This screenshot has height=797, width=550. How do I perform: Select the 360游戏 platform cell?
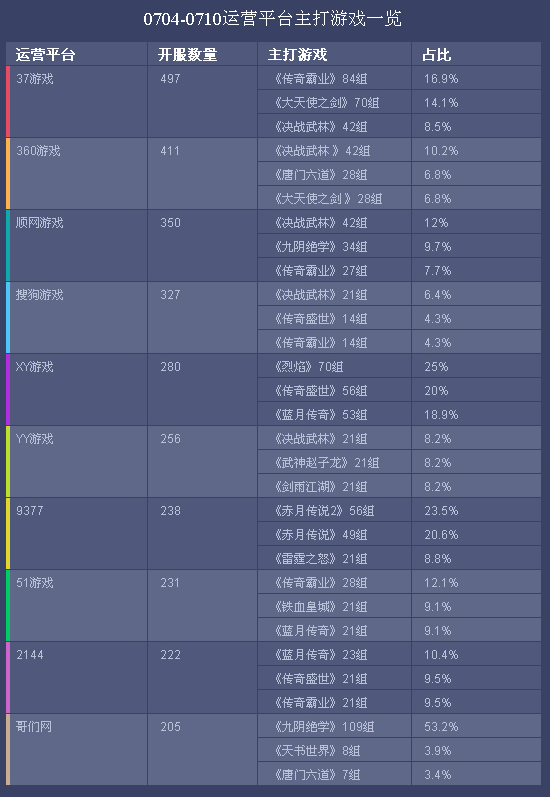click(x=79, y=174)
